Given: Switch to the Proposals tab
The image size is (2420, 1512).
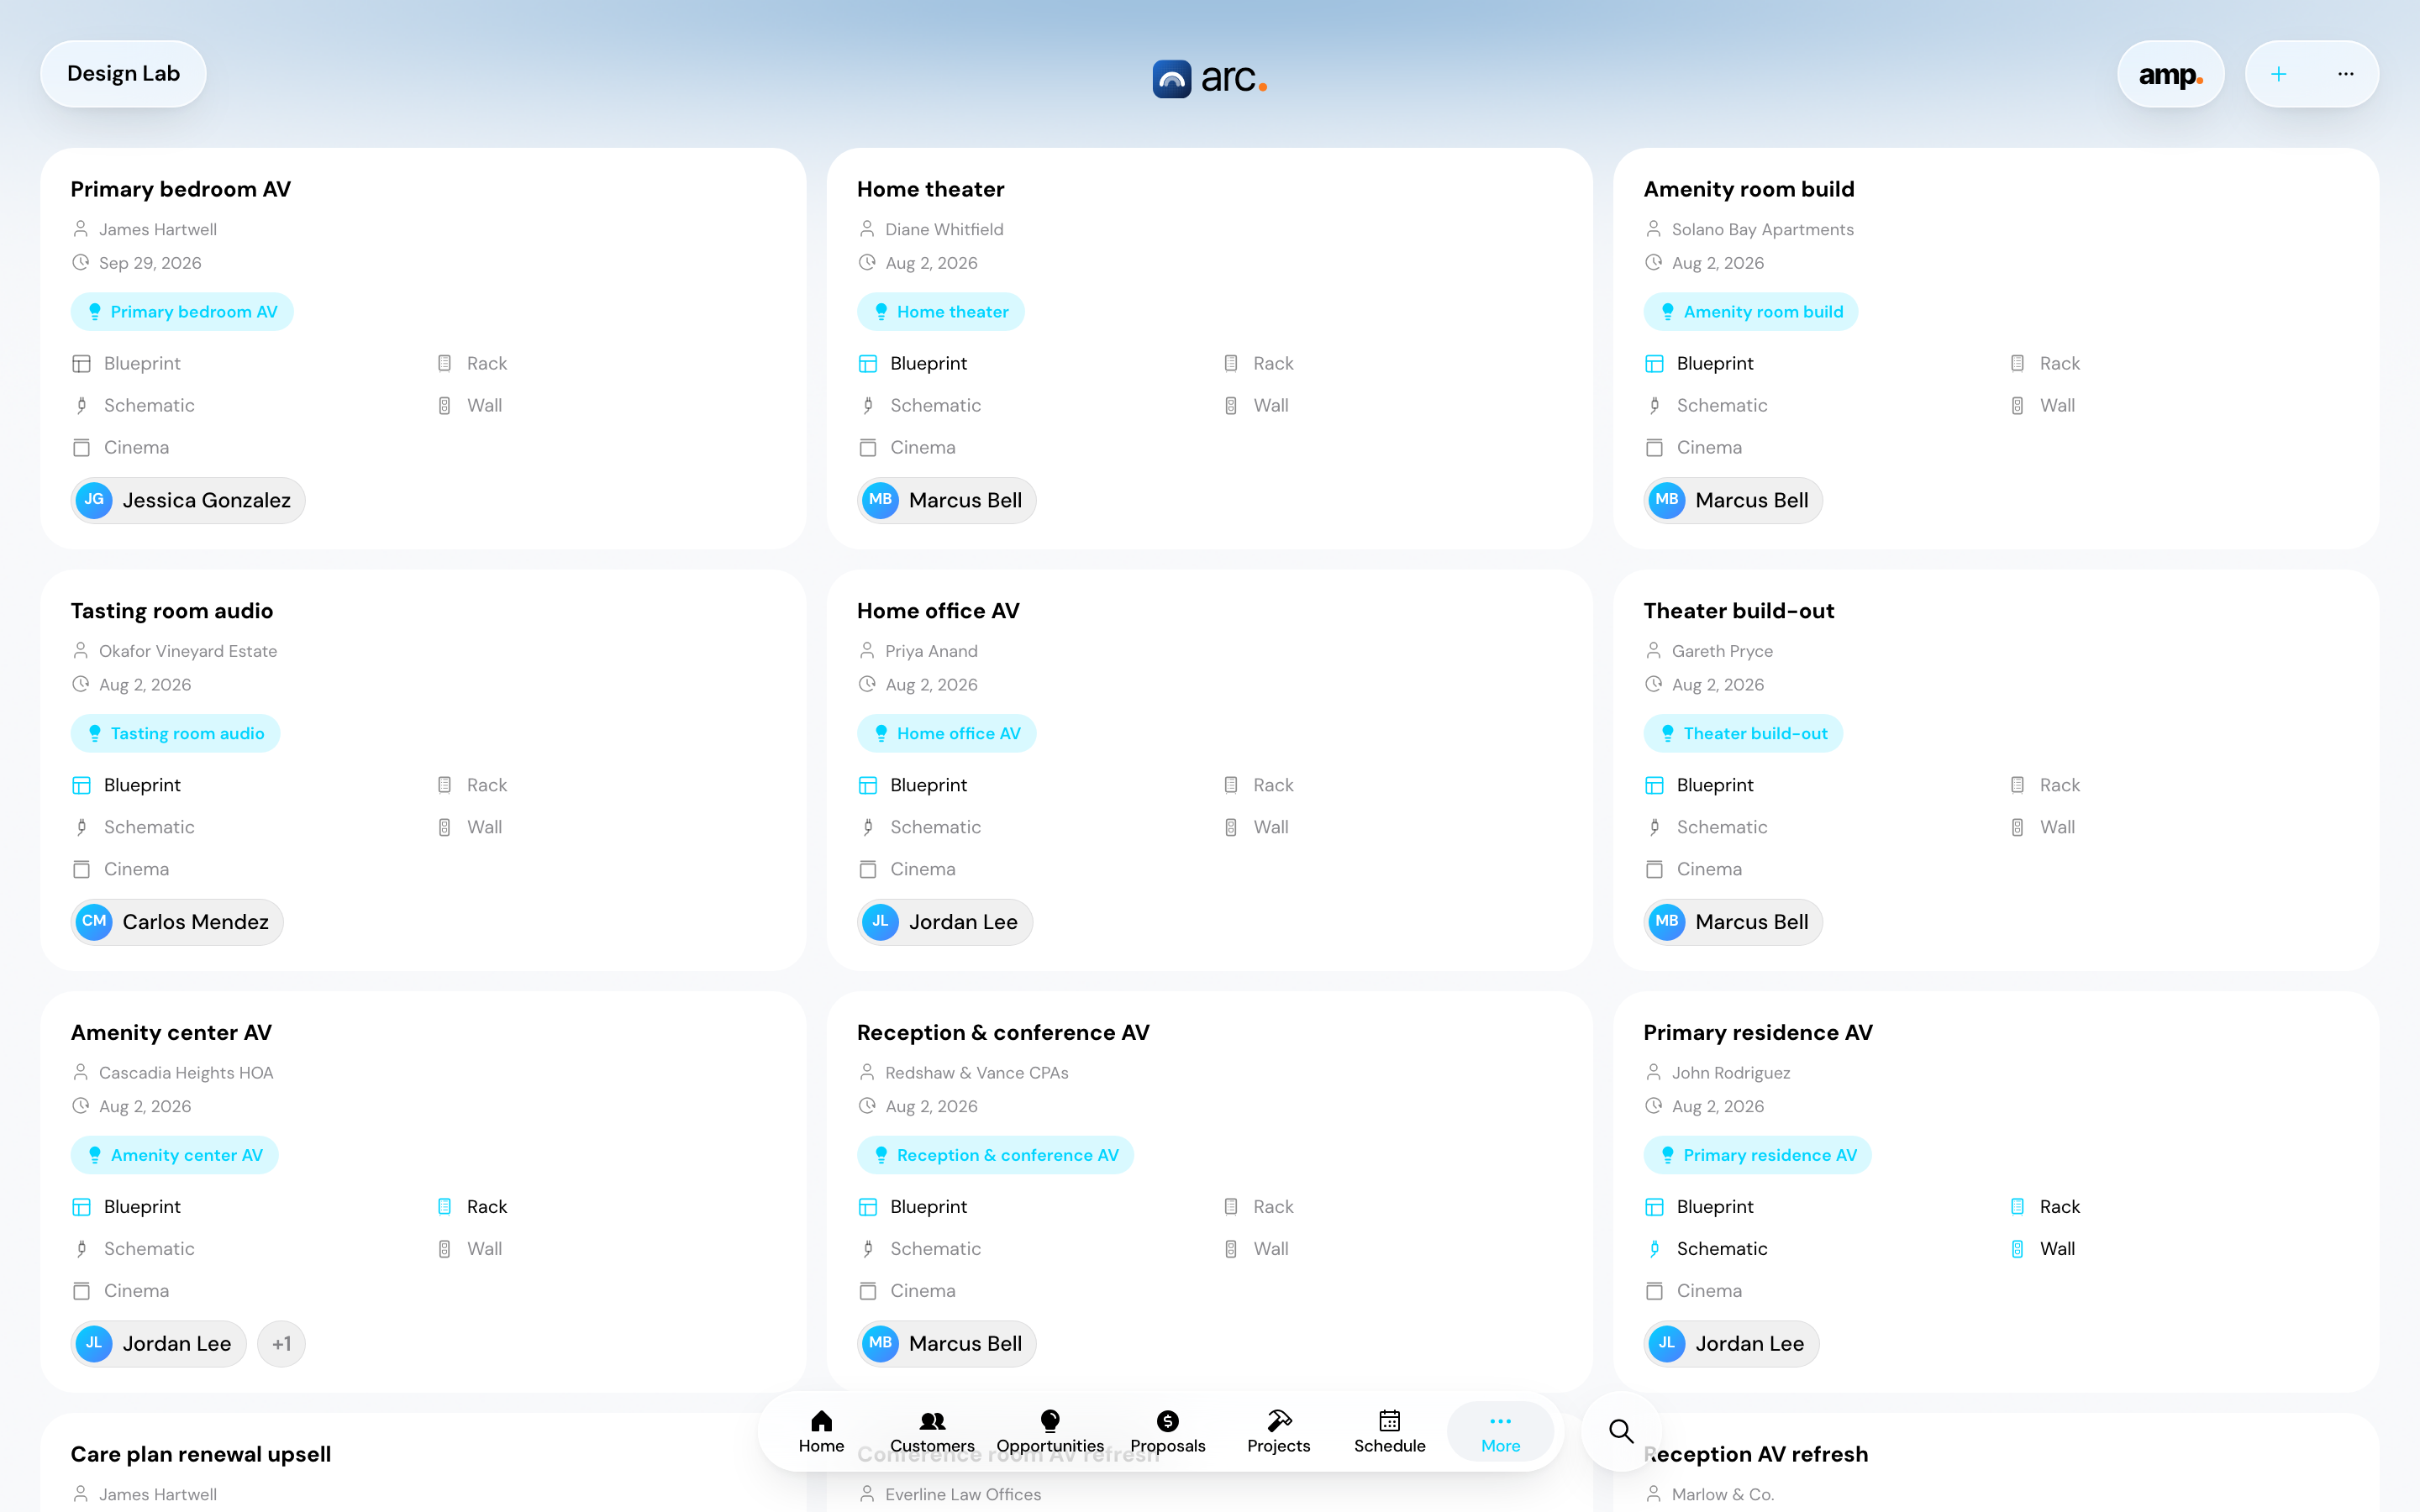Looking at the screenshot, I should [1167, 1431].
